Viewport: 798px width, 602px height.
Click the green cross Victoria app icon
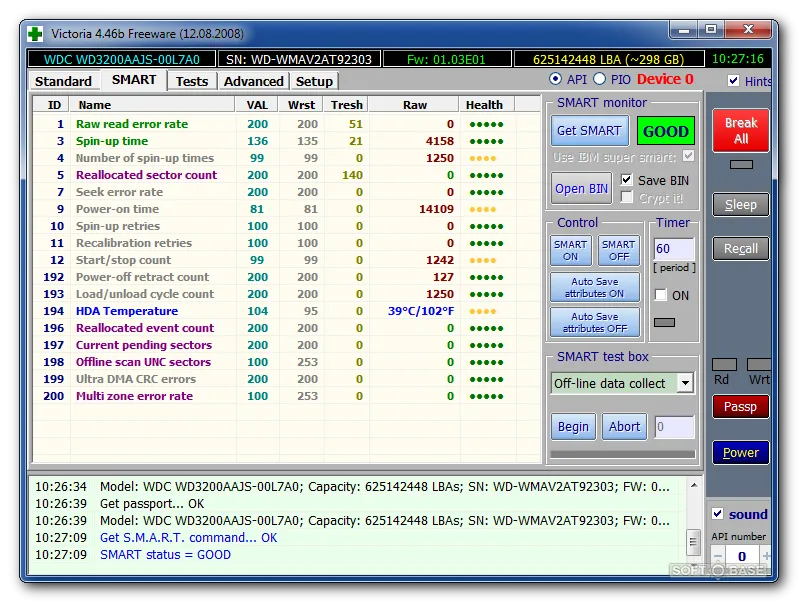tap(35, 34)
